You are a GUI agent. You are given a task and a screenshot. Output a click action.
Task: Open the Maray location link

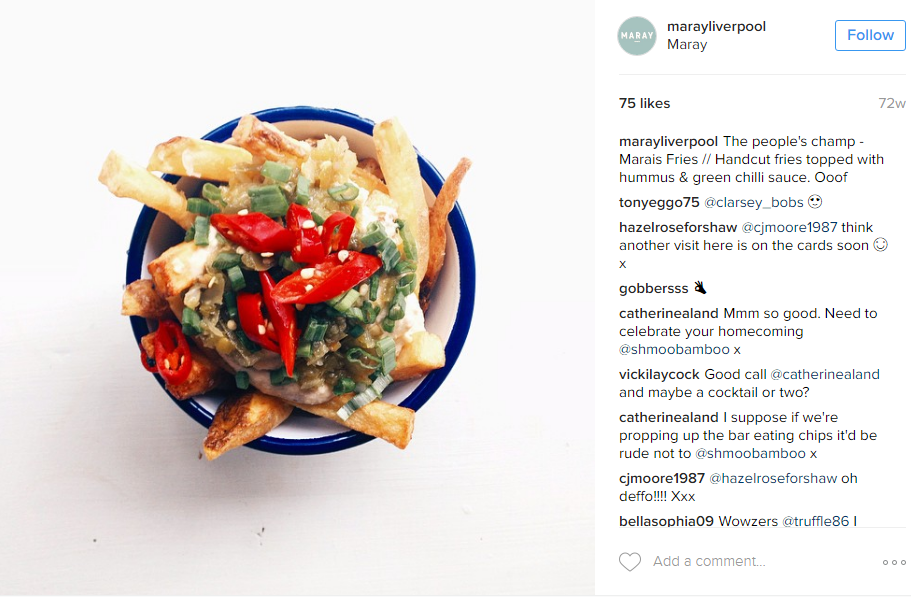tap(687, 45)
